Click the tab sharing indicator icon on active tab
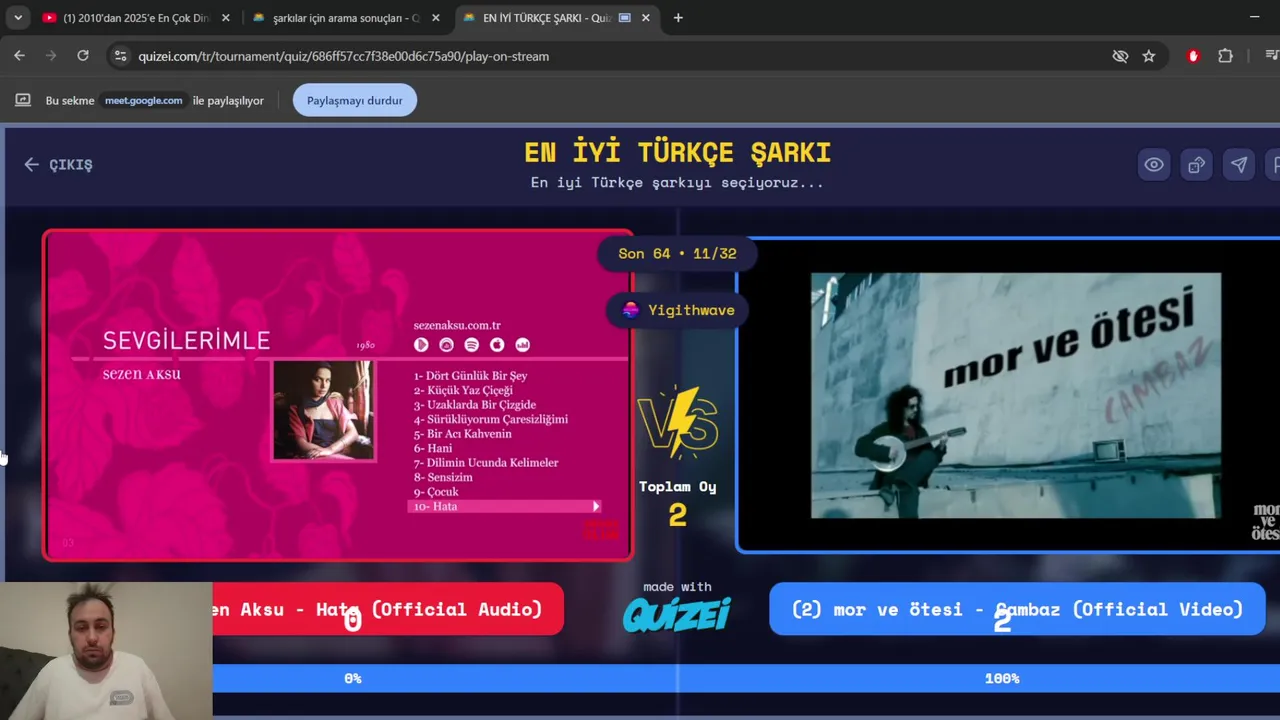The width and height of the screenshot is (1280, 720). pos(625,18)
